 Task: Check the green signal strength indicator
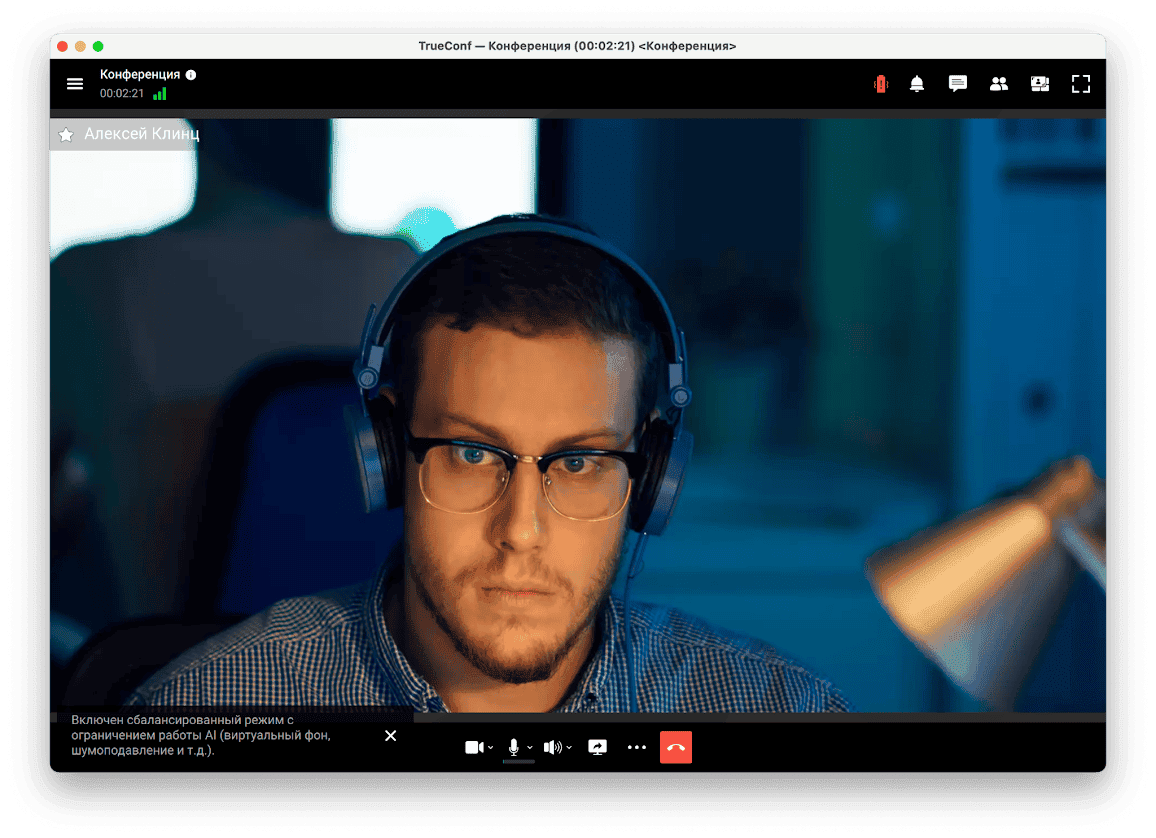[x=160, y=94]
